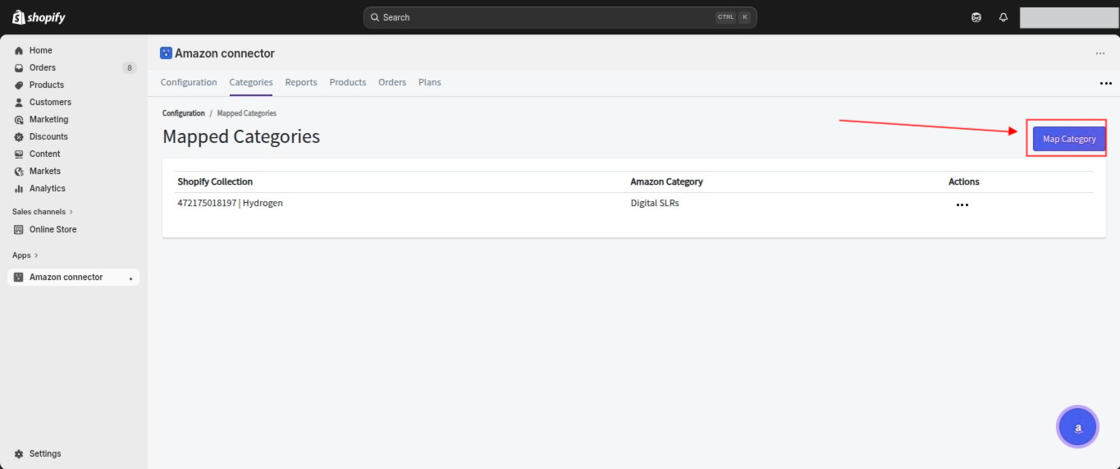Open Settings at the sidebar bottom

[x=45, y=453]
